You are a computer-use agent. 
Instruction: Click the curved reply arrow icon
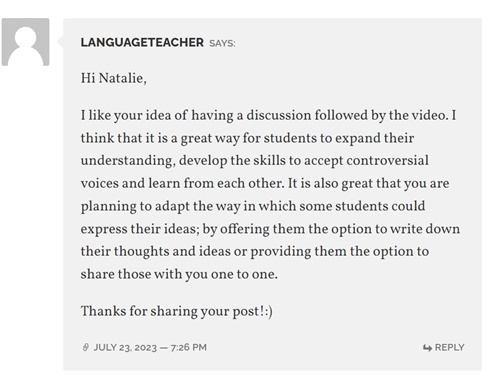(x=427, y=348)
